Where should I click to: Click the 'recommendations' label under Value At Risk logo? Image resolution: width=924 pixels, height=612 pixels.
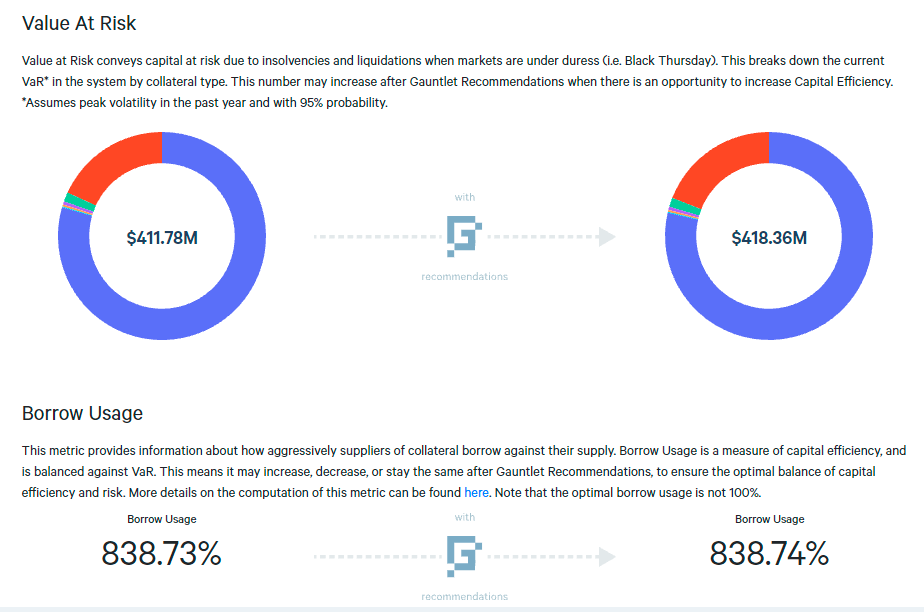464,277
